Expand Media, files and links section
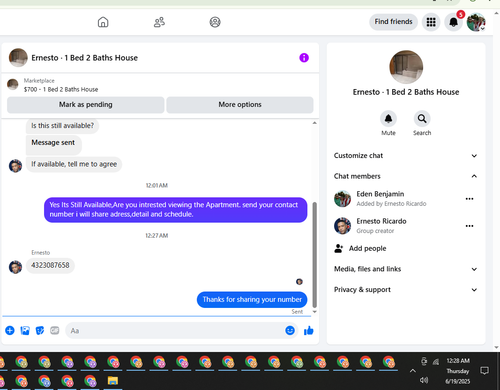The height and width of the screenshot is (390, 500). coord(406,269)
